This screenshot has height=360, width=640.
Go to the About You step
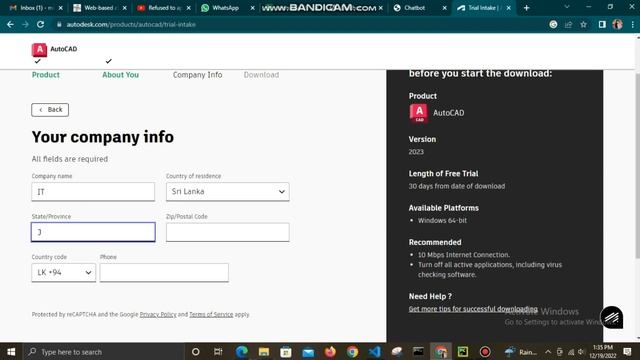[x=120, y=75]
